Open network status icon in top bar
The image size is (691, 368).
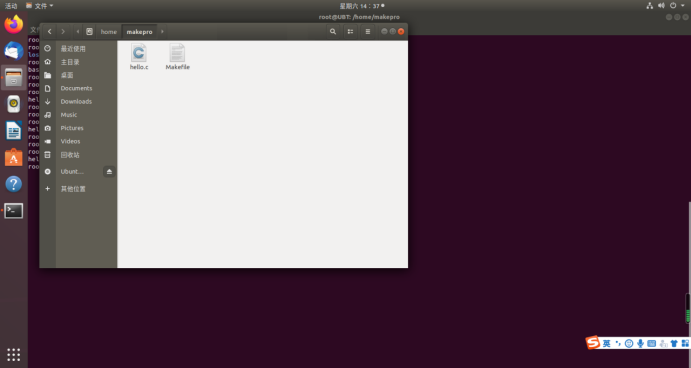[650, 6]
